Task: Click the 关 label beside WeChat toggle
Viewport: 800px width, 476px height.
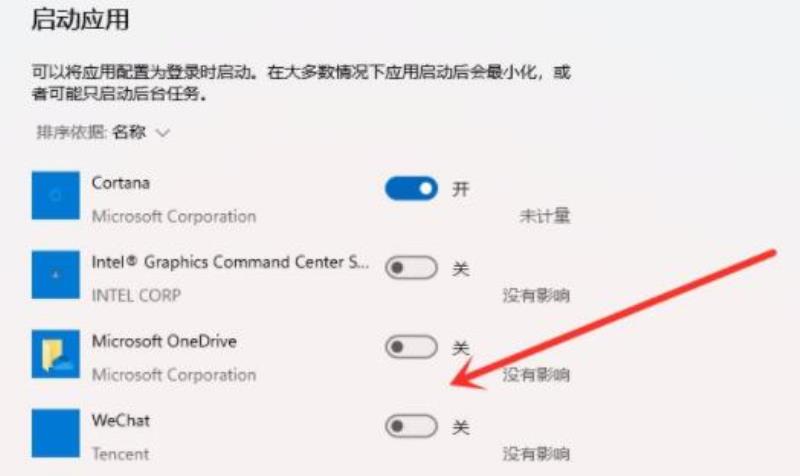Action: (460, 427)
